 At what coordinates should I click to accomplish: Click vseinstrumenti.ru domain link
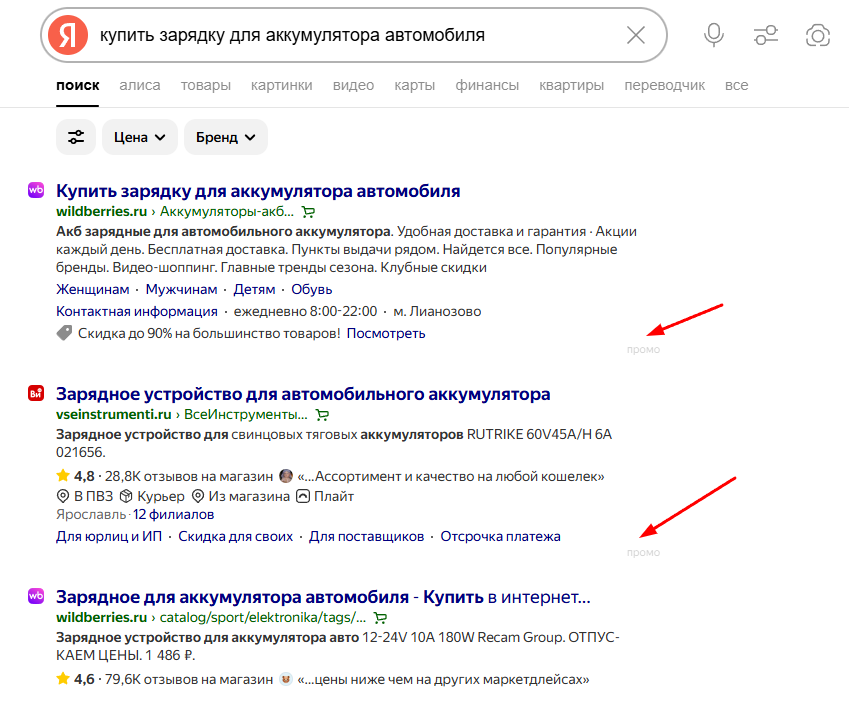click(114, 414)
